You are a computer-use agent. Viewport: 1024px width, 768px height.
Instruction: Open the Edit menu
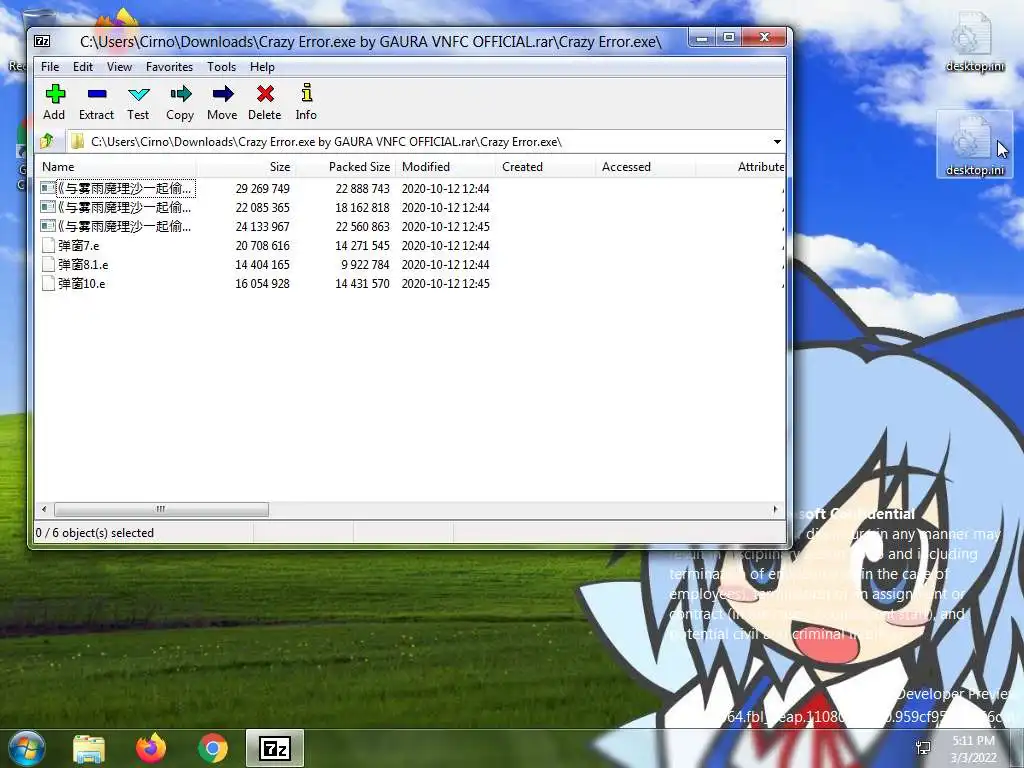click(x=83, y=67)
